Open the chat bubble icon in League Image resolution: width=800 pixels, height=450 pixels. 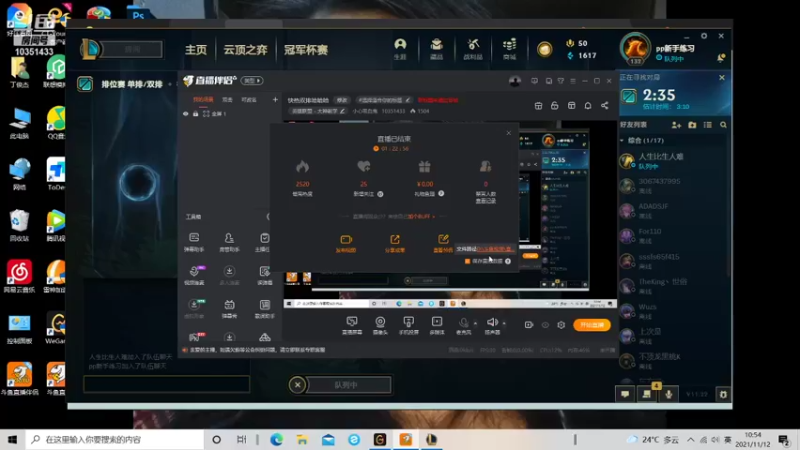[x=625, y=394]
